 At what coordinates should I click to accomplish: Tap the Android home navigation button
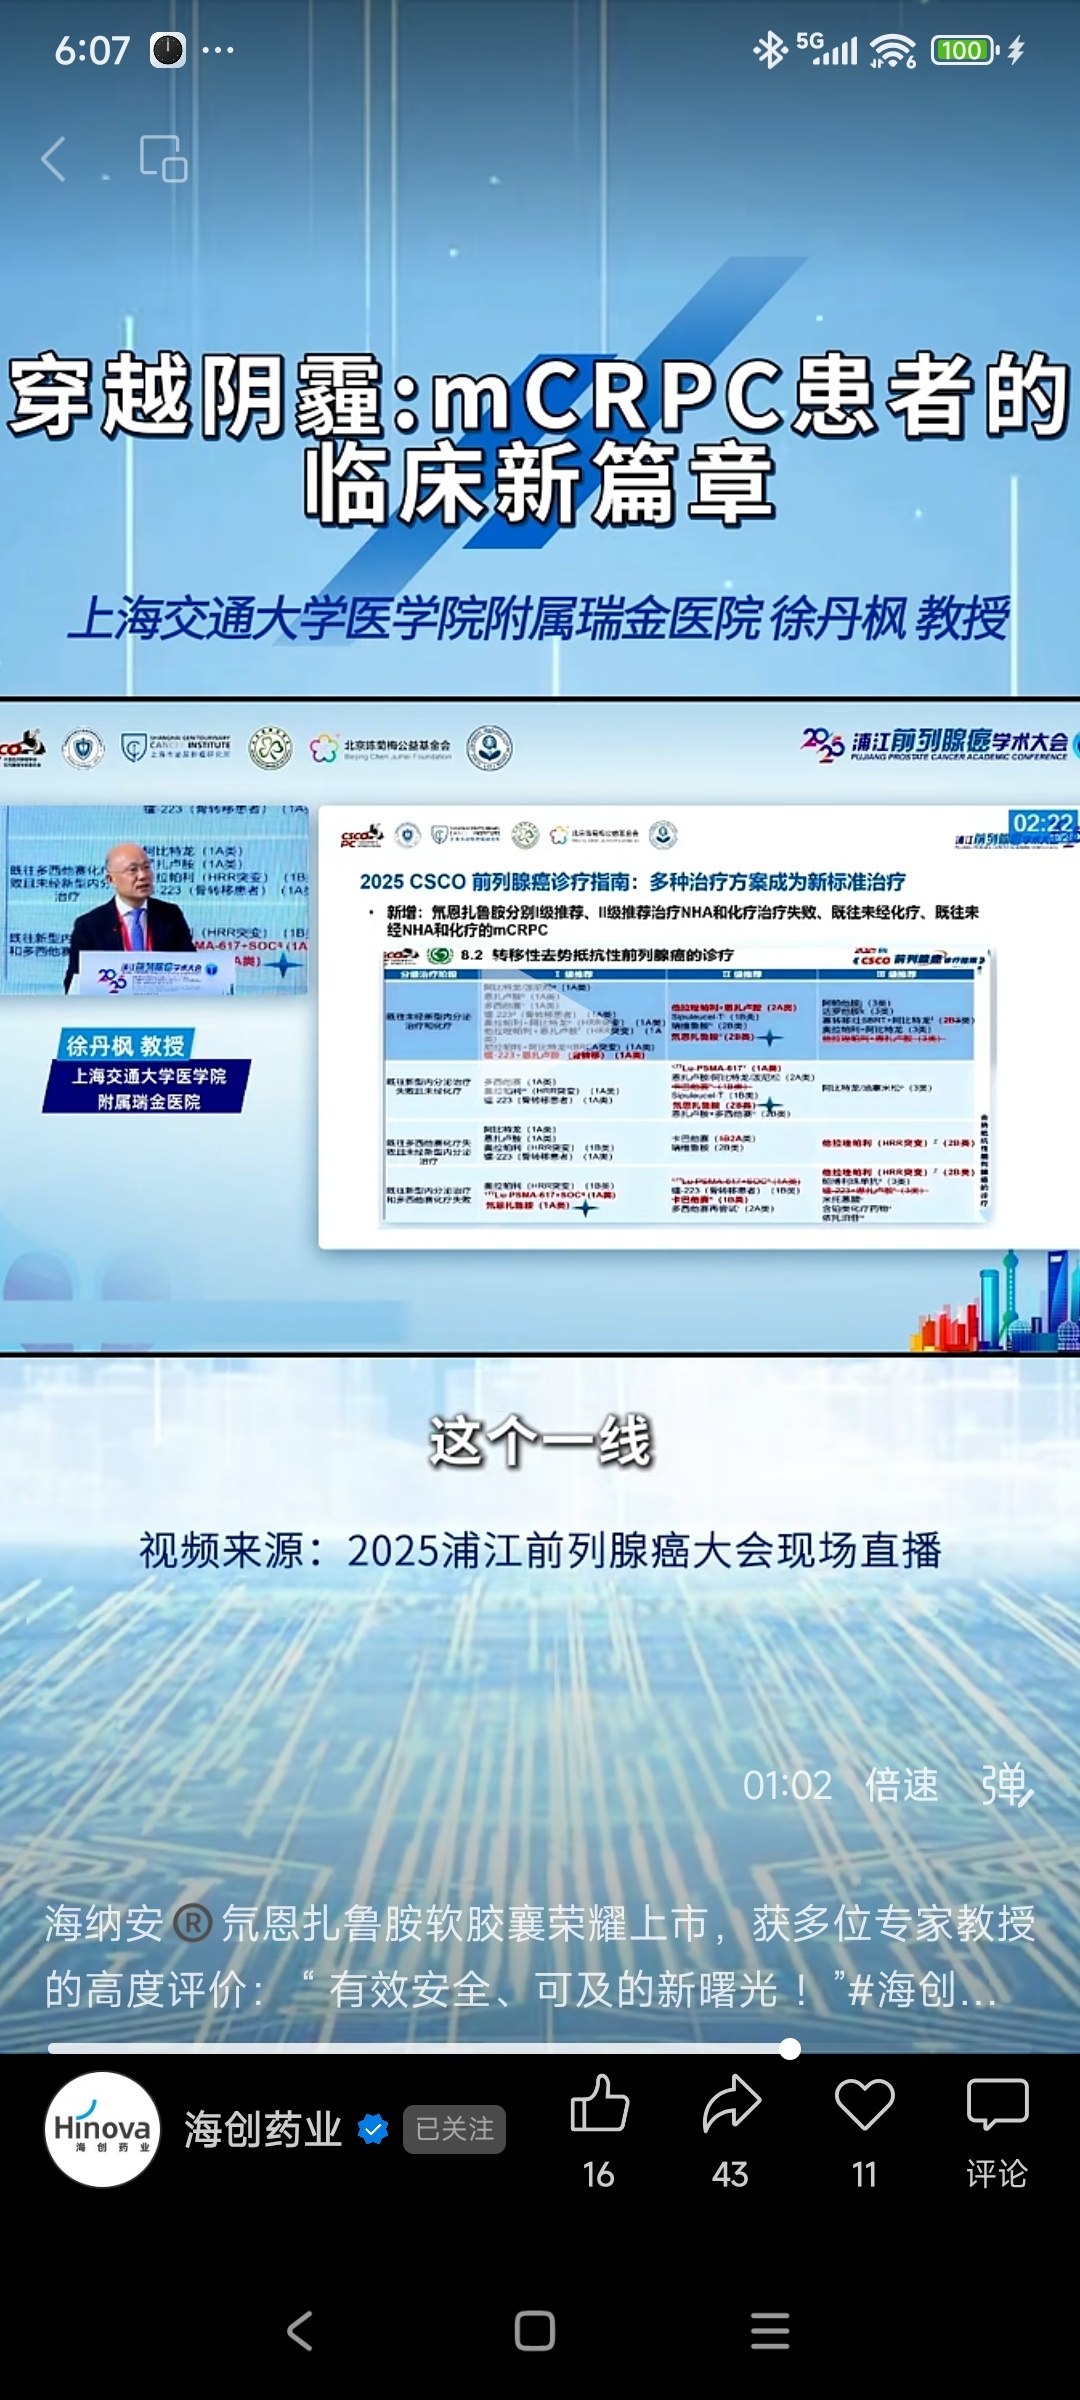535,2331
